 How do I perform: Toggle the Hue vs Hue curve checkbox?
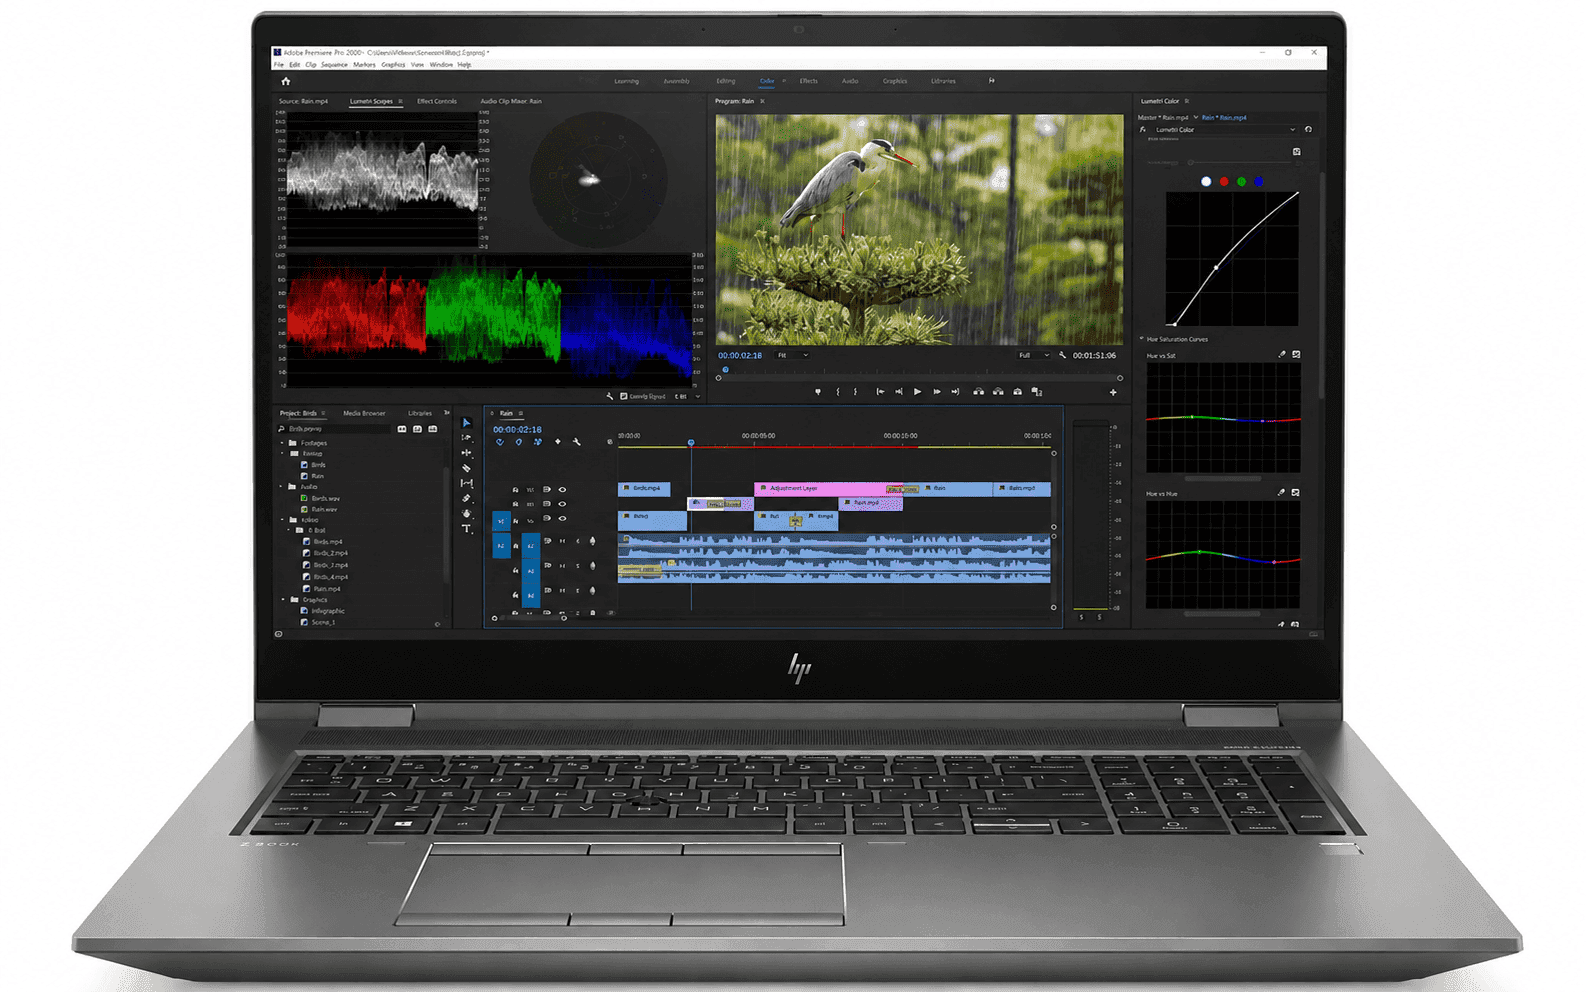pos(1296,493)
